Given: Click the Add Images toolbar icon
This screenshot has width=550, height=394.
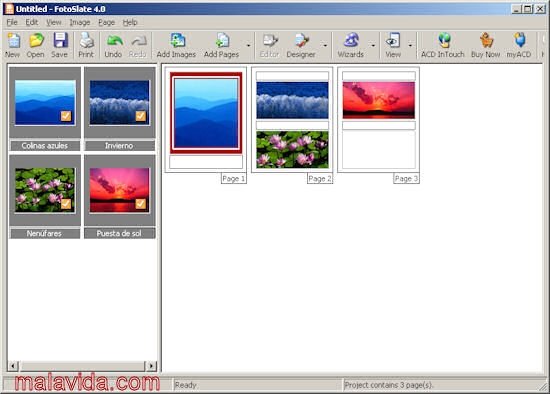Looking at the screenshot, I should [177, 40].
